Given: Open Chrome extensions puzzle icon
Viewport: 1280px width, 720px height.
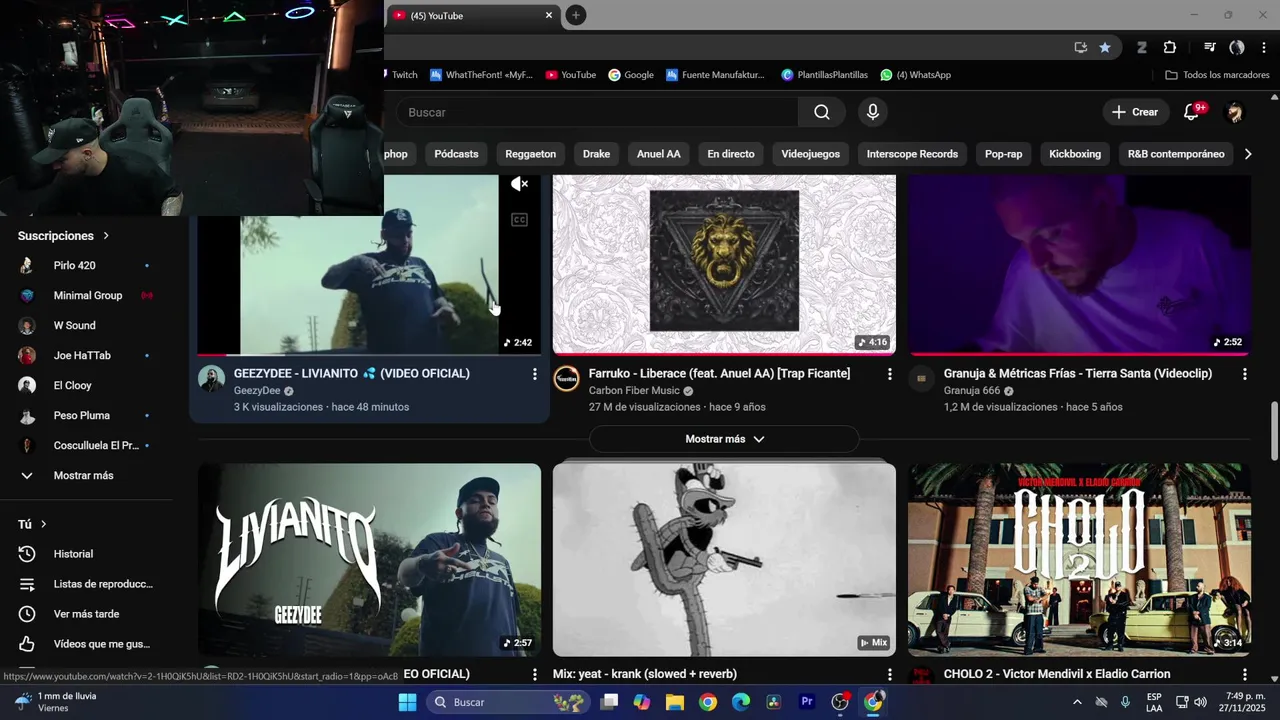Looking at the screenshot, I should (1170, 47).
